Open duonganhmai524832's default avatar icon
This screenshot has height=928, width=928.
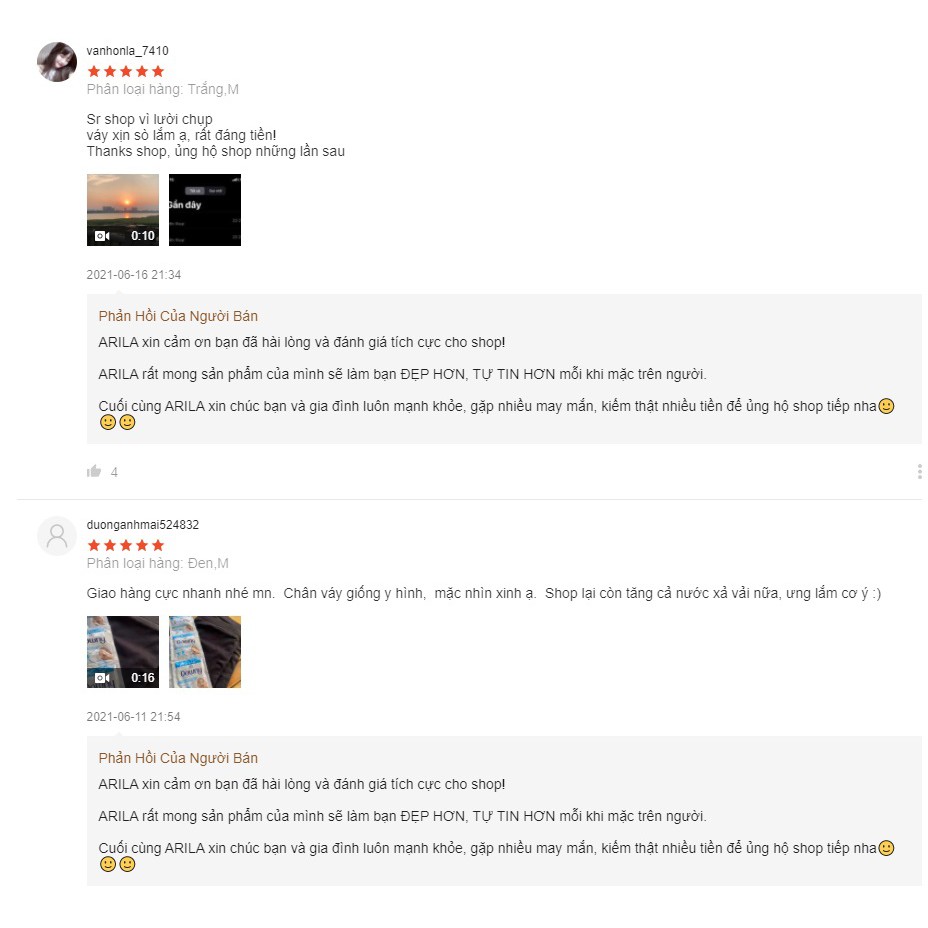tap(57, 536)
